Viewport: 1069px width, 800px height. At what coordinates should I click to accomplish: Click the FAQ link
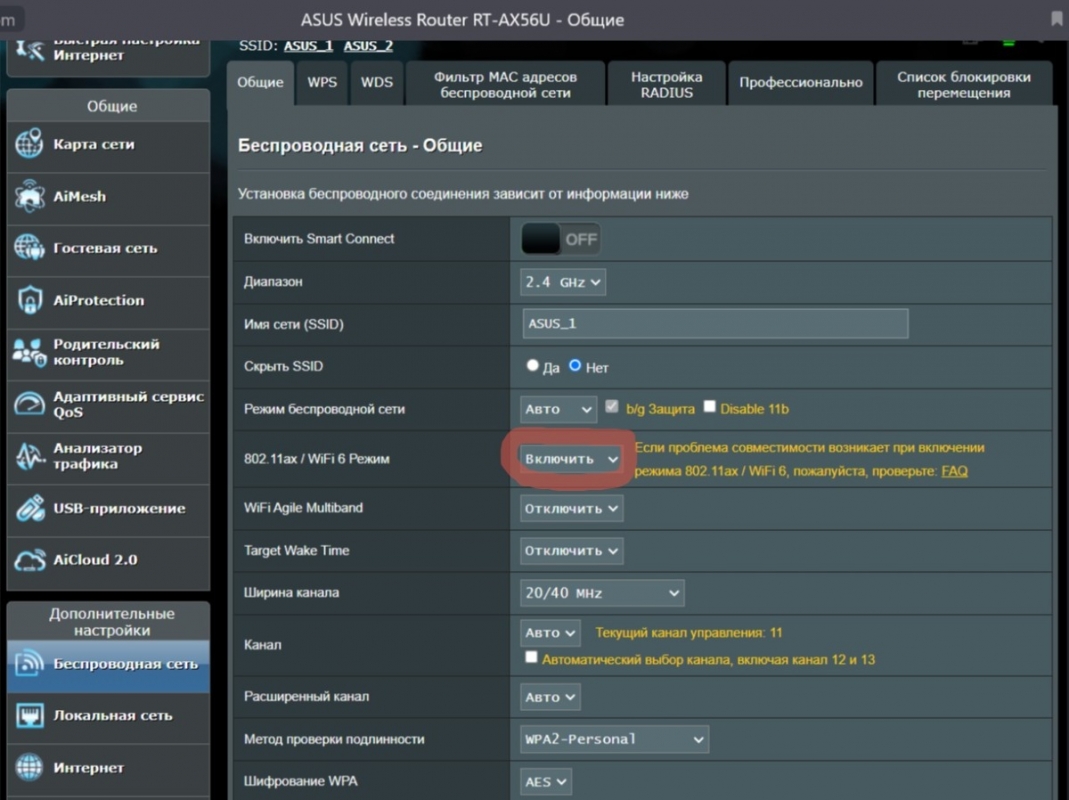pyautogui.click(x=954, y=471)
